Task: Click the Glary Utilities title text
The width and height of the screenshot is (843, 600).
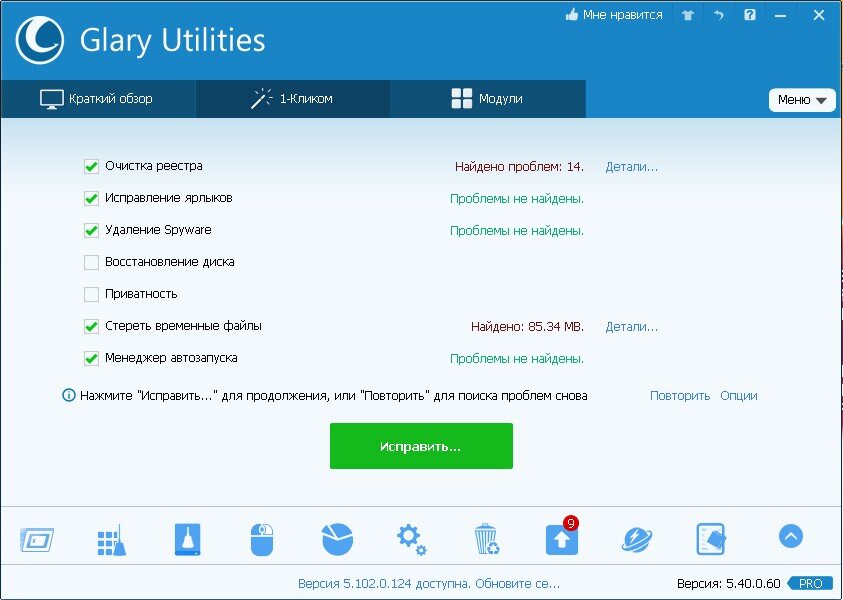Action: 173,40
